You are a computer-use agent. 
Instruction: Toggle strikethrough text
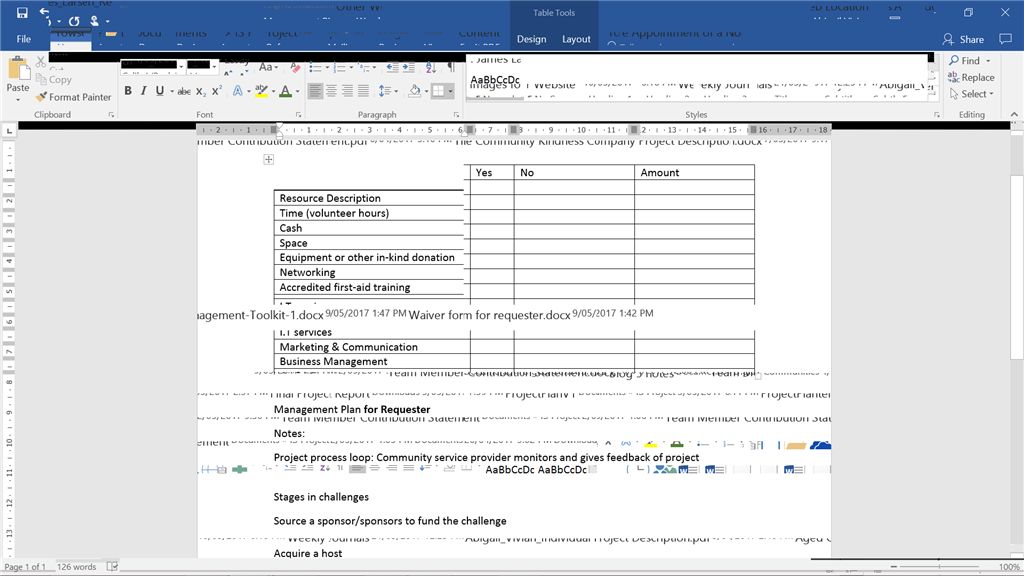point(184,91)
